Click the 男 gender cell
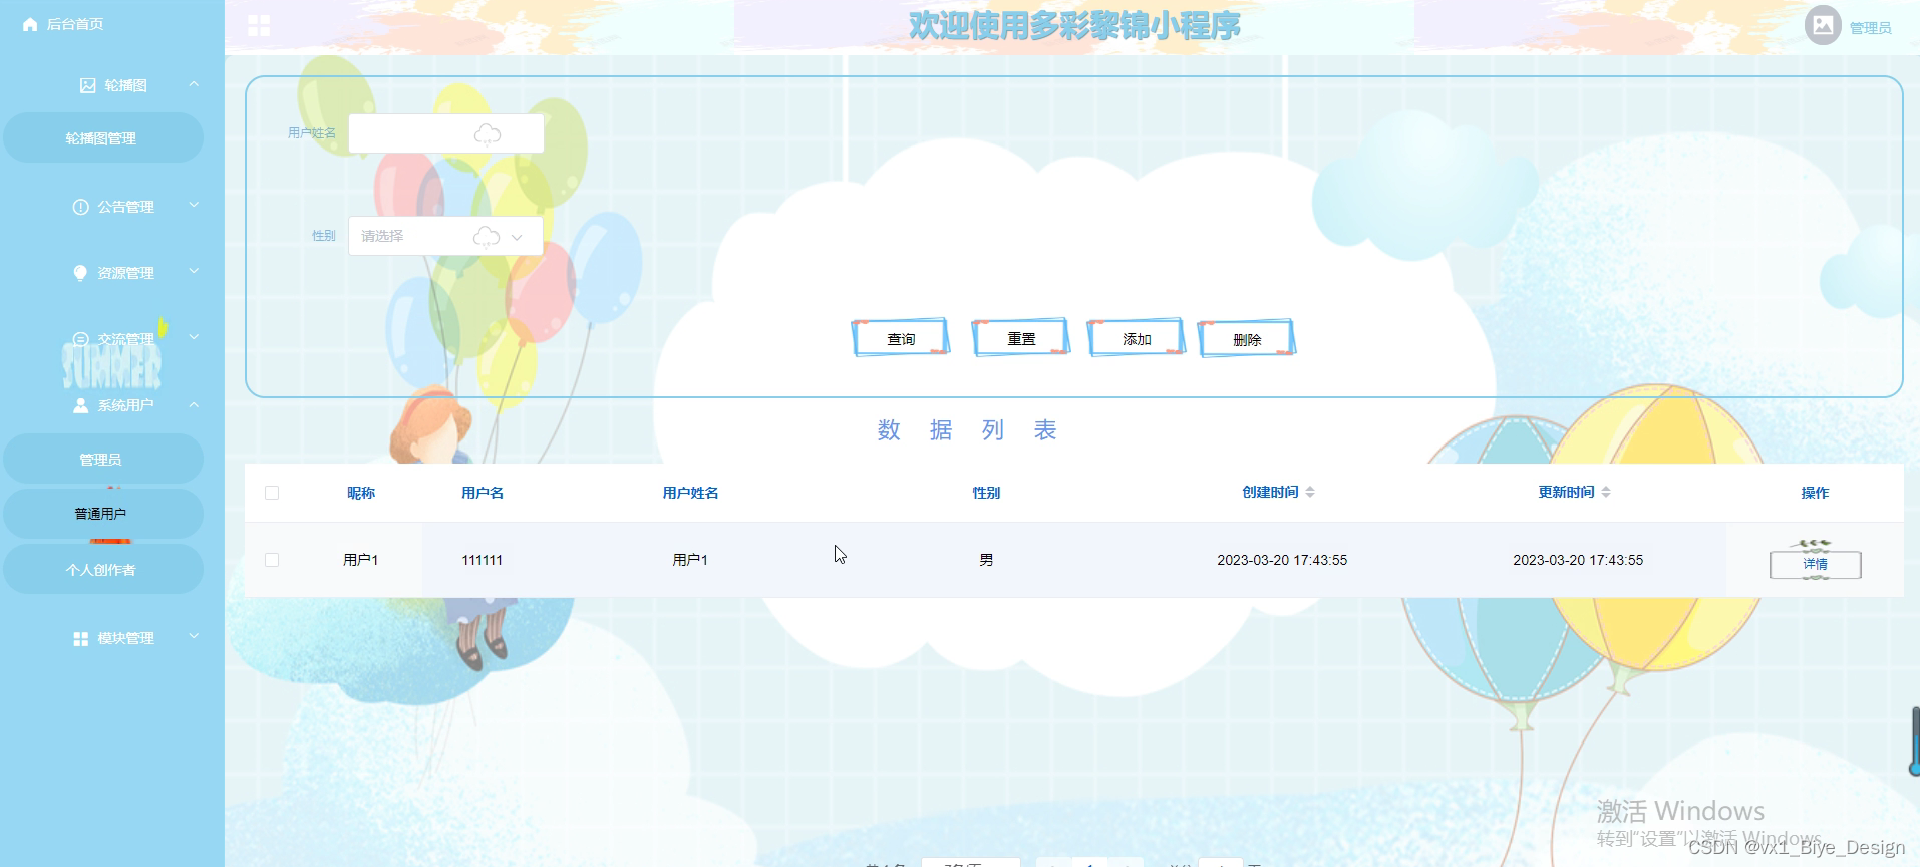This screenshot has height=867, width=1920. tap(986, 560)
